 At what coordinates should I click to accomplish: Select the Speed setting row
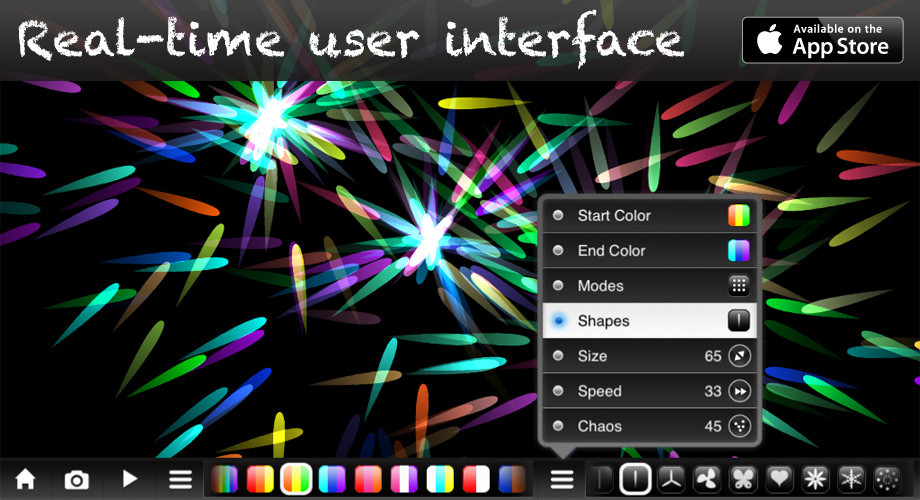pos(650,391)
